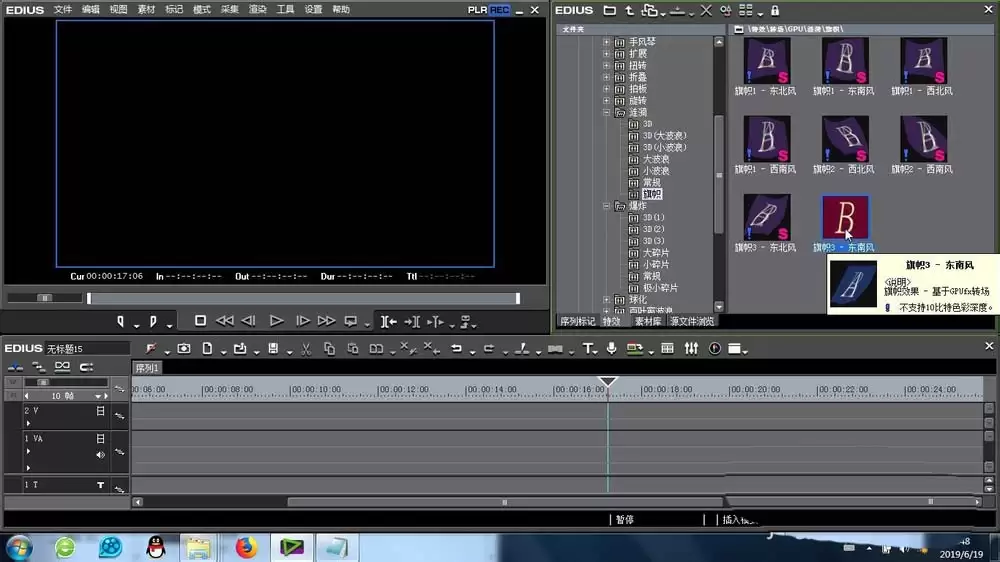Viewport: 1000px width, 562px height.
Task: Expand the 手风琴 folder in effects tree
Action: pyautogui.click(x=607, y=42)
